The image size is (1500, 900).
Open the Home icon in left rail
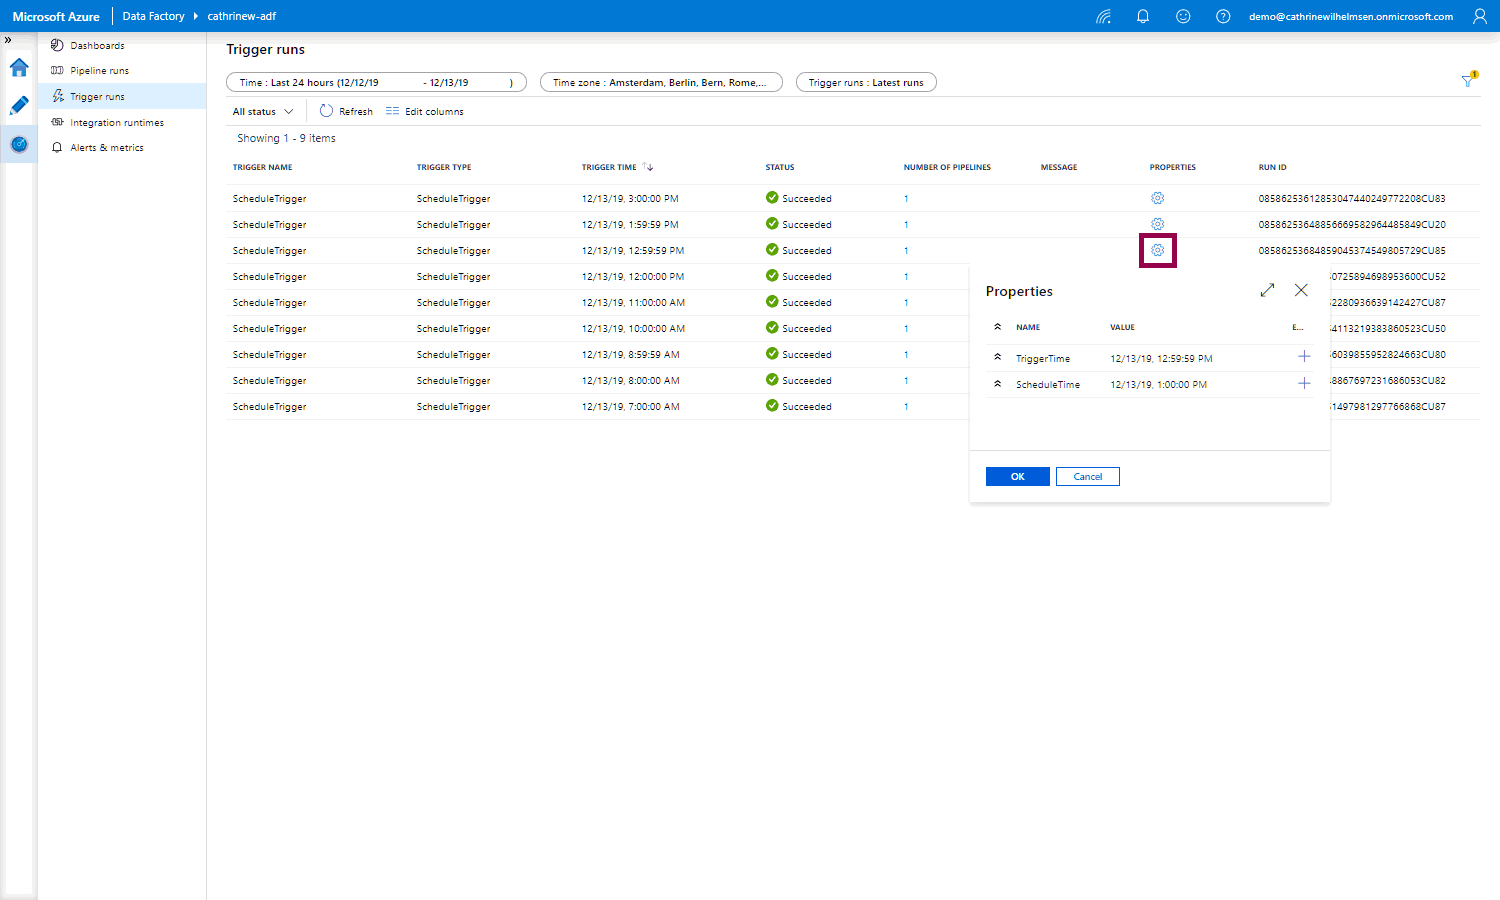tap(19, 68)
